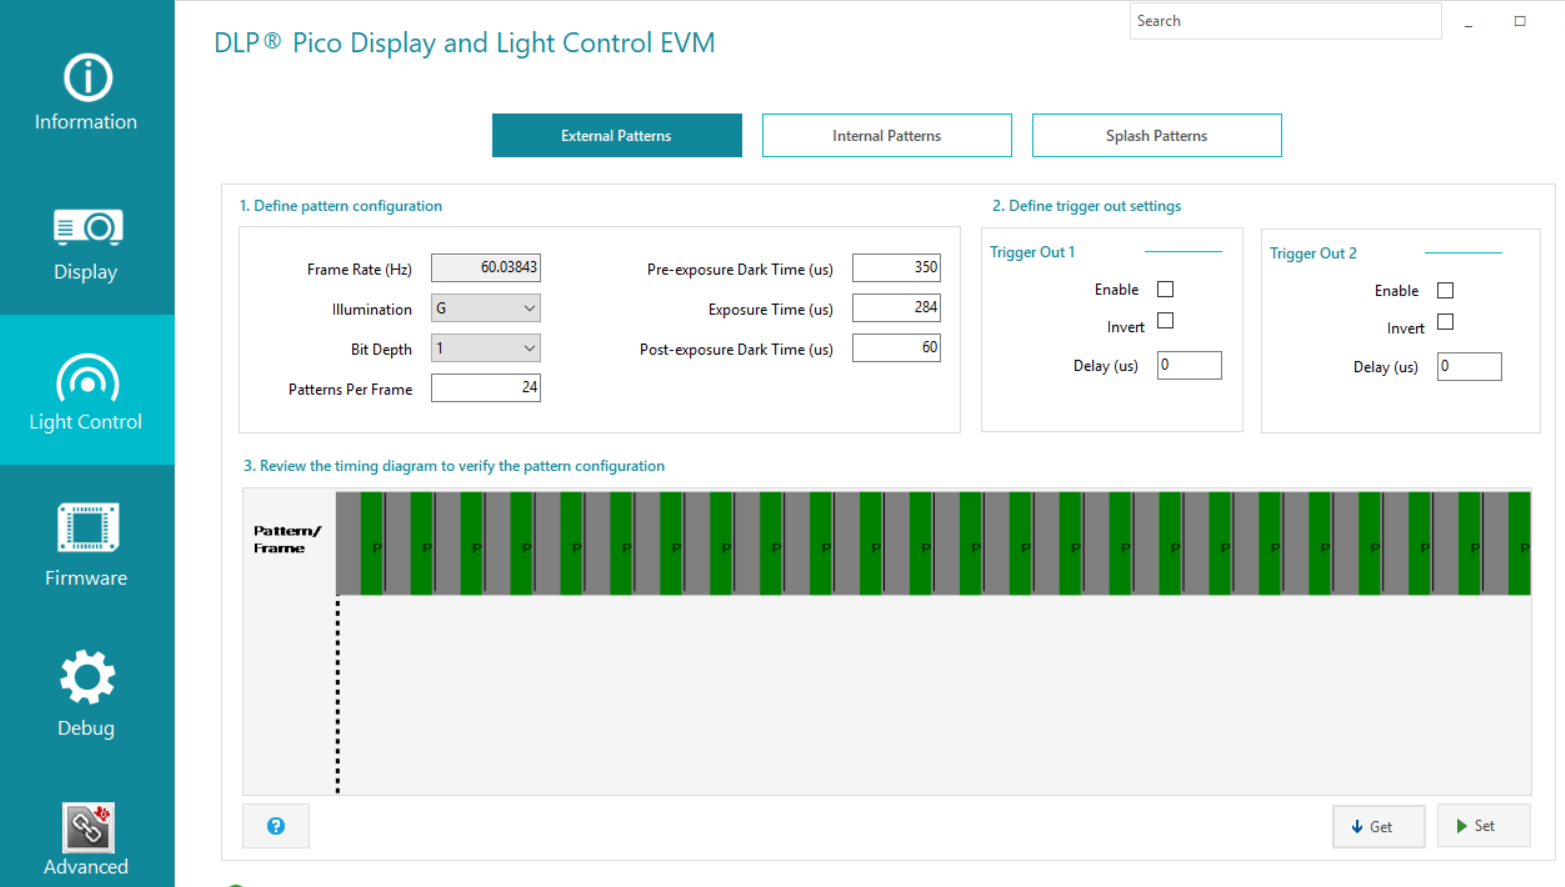The image size is (1565, 887).
Task: Click the Frame Rate (Hz) field
Action: (486, 268)
